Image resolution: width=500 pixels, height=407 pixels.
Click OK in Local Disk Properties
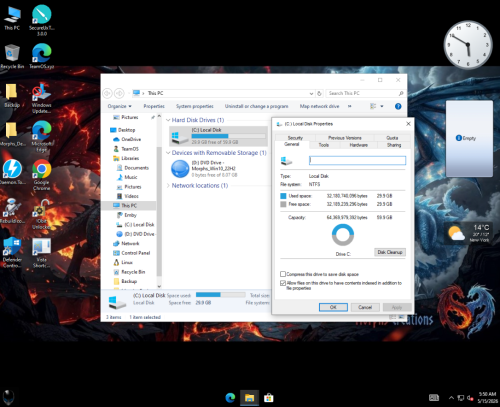[x=333, y=307]
